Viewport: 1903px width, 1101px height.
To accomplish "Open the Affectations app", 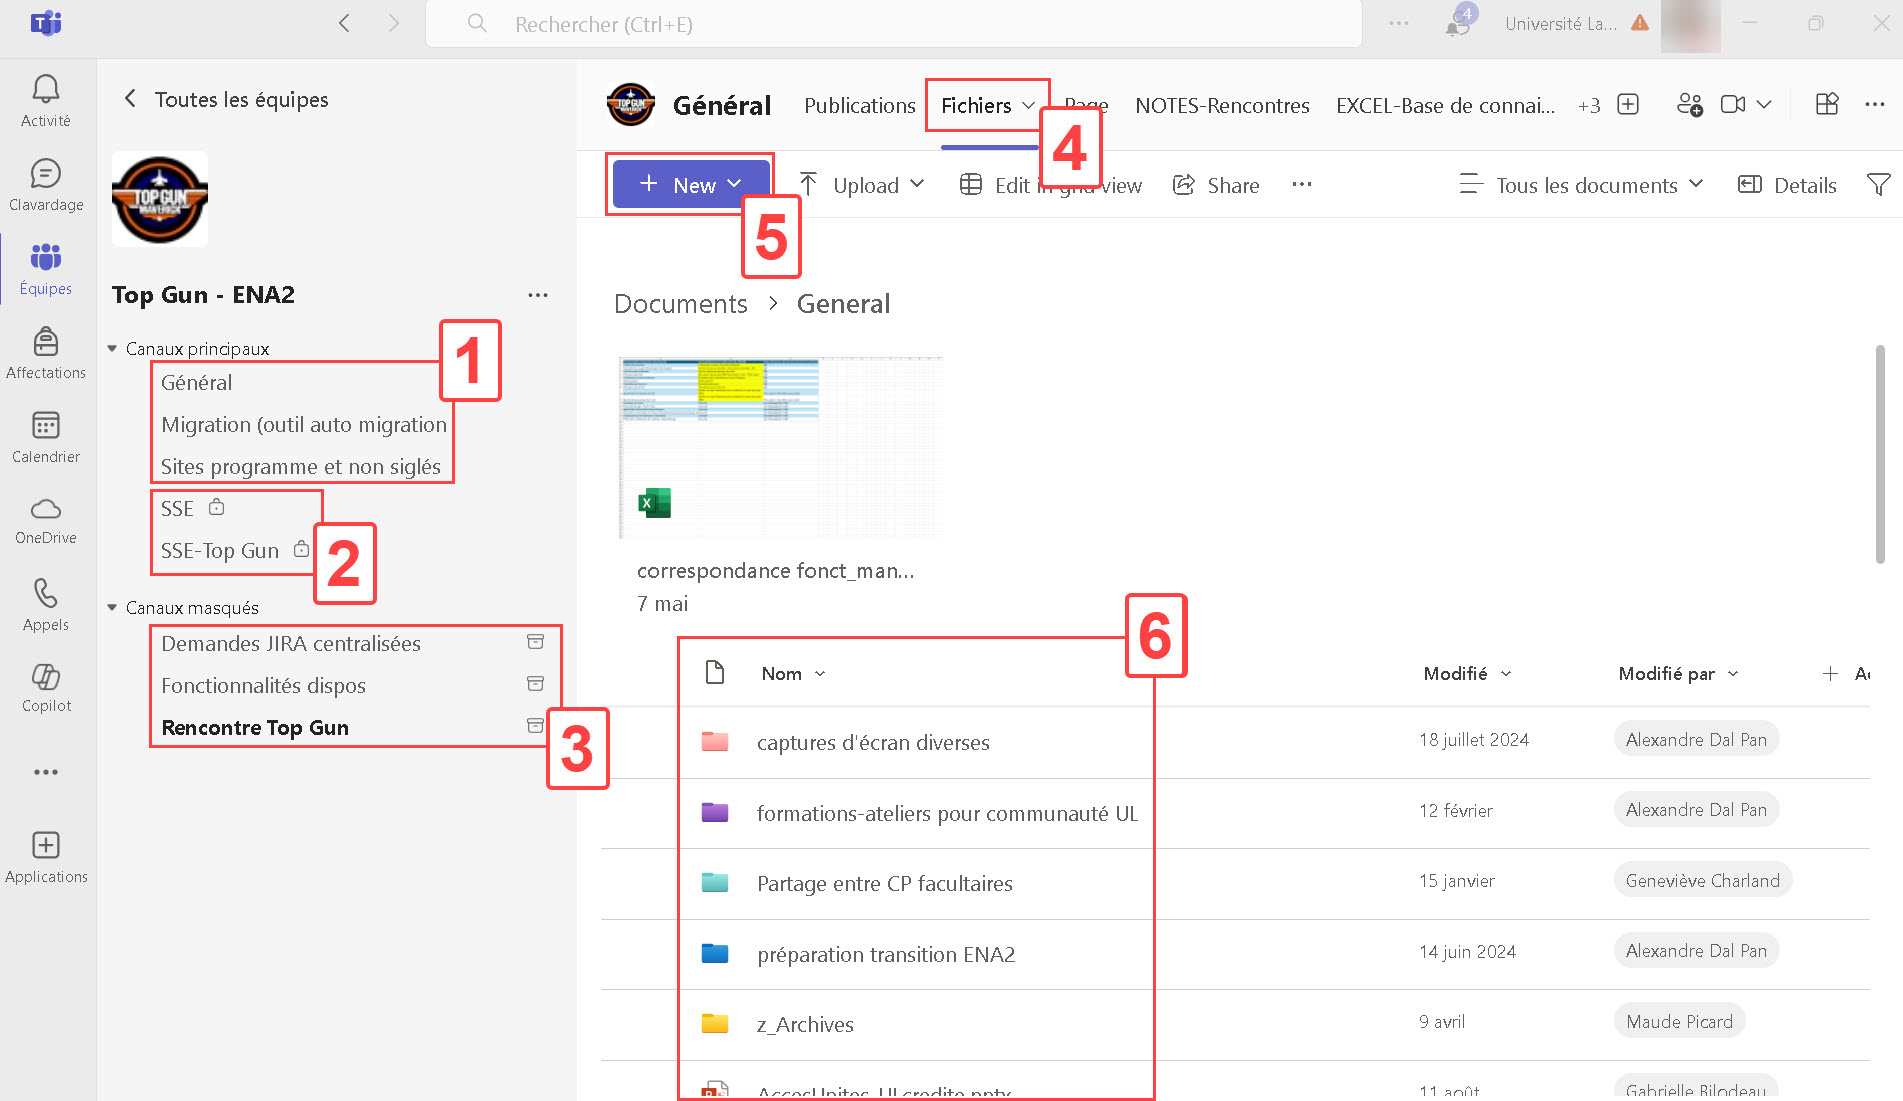I will tap(46, 353).
